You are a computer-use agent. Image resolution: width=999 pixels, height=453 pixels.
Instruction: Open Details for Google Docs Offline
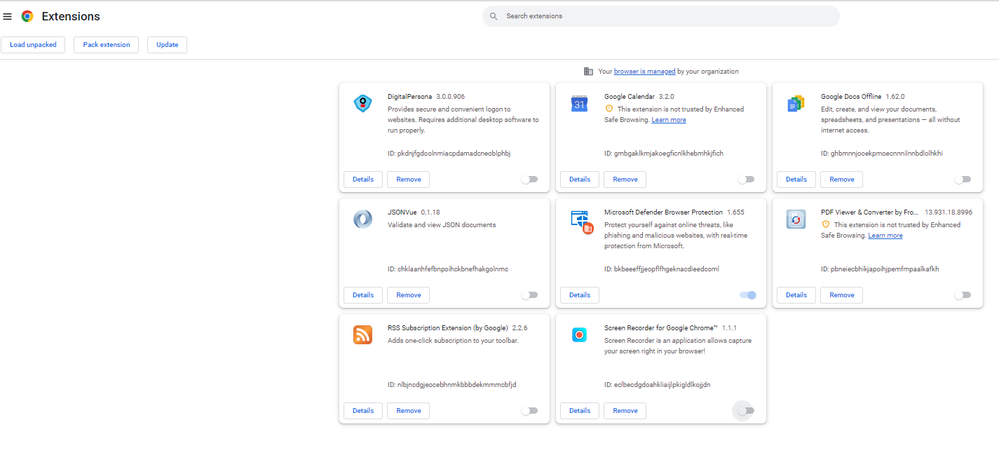(x=796, y=180)
